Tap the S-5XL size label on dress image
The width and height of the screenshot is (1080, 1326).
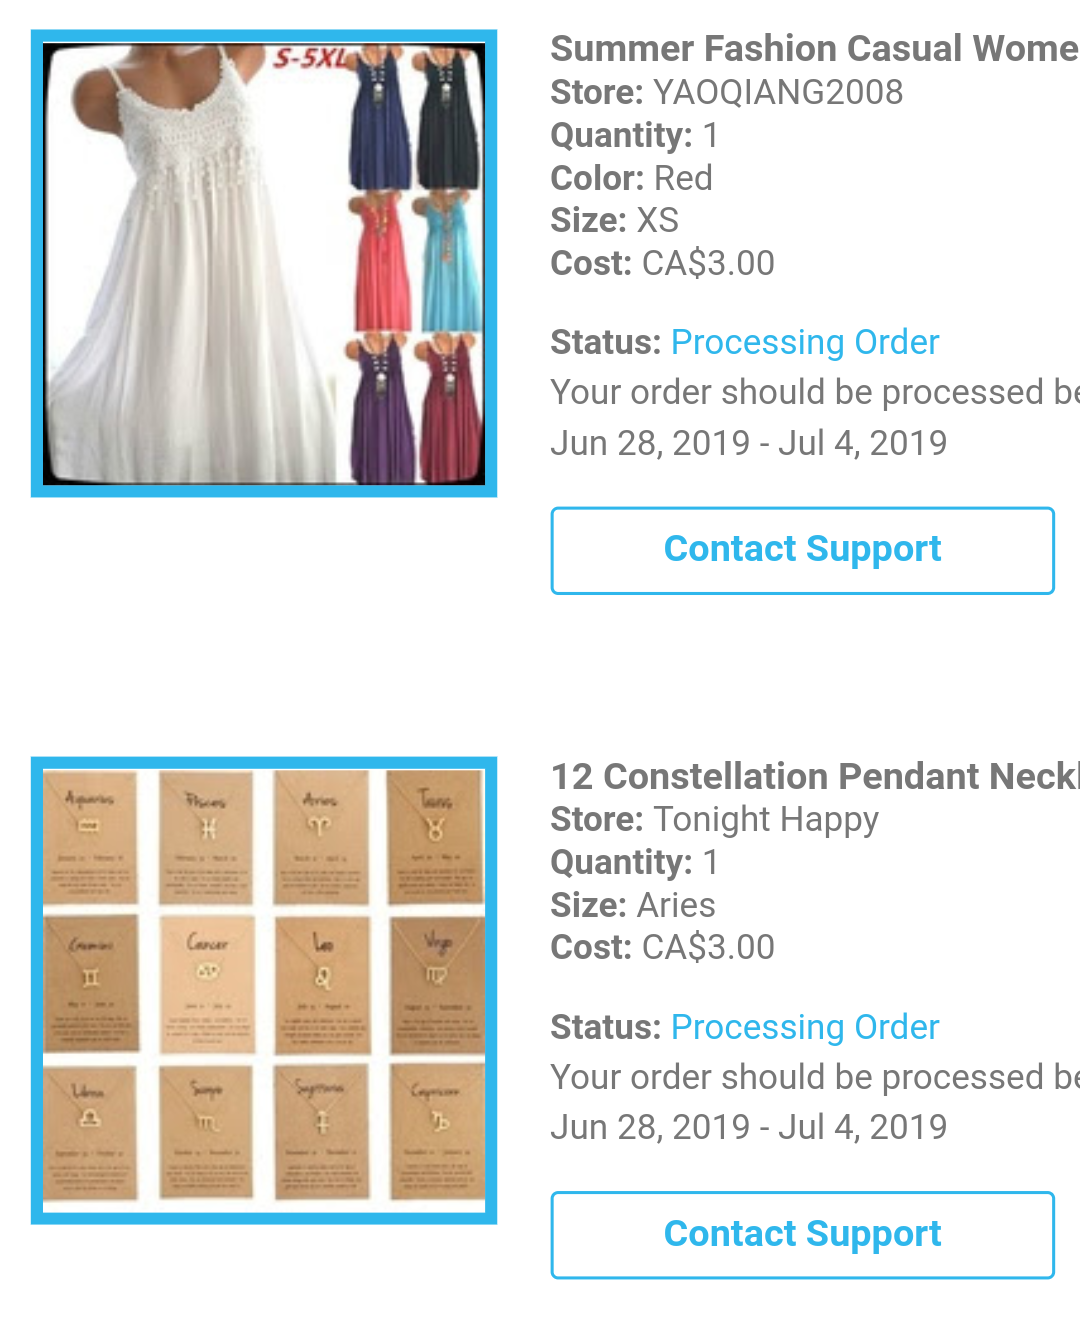pos(311,57)
